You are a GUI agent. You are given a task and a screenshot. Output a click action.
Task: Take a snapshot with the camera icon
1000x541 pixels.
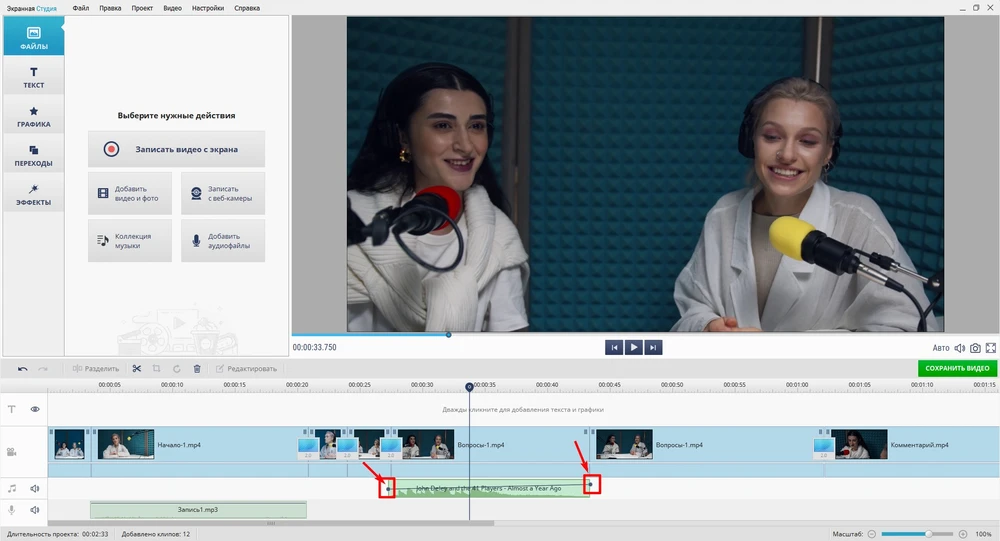click(x=975, y=348)
